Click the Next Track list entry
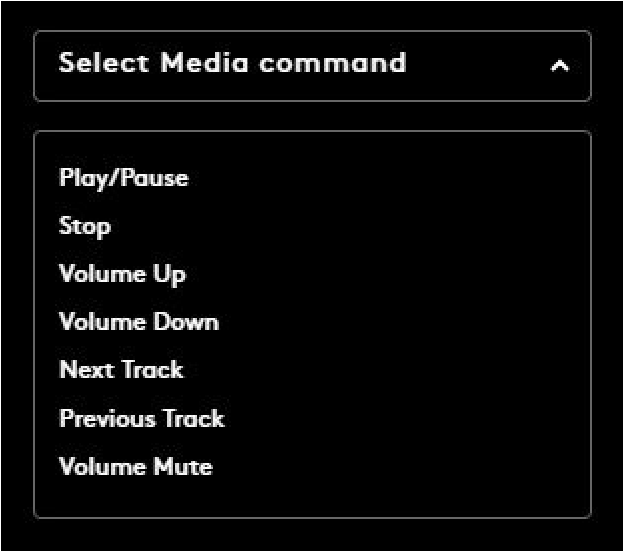This screenshot has height=551, width=623. (121, 370)
